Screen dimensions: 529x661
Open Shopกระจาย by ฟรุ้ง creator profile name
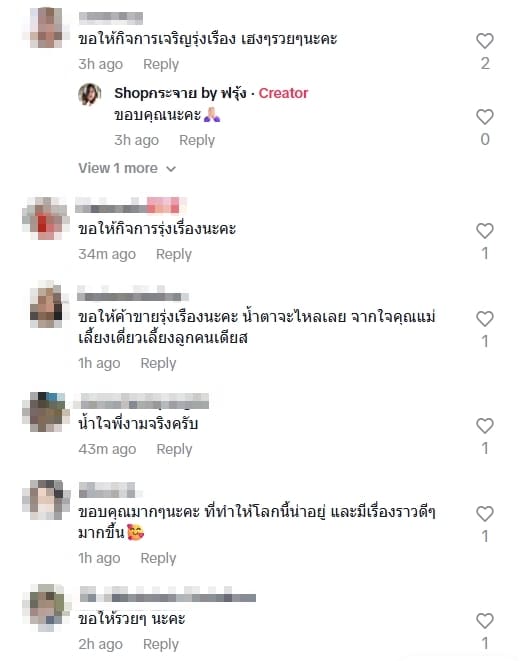180,93
